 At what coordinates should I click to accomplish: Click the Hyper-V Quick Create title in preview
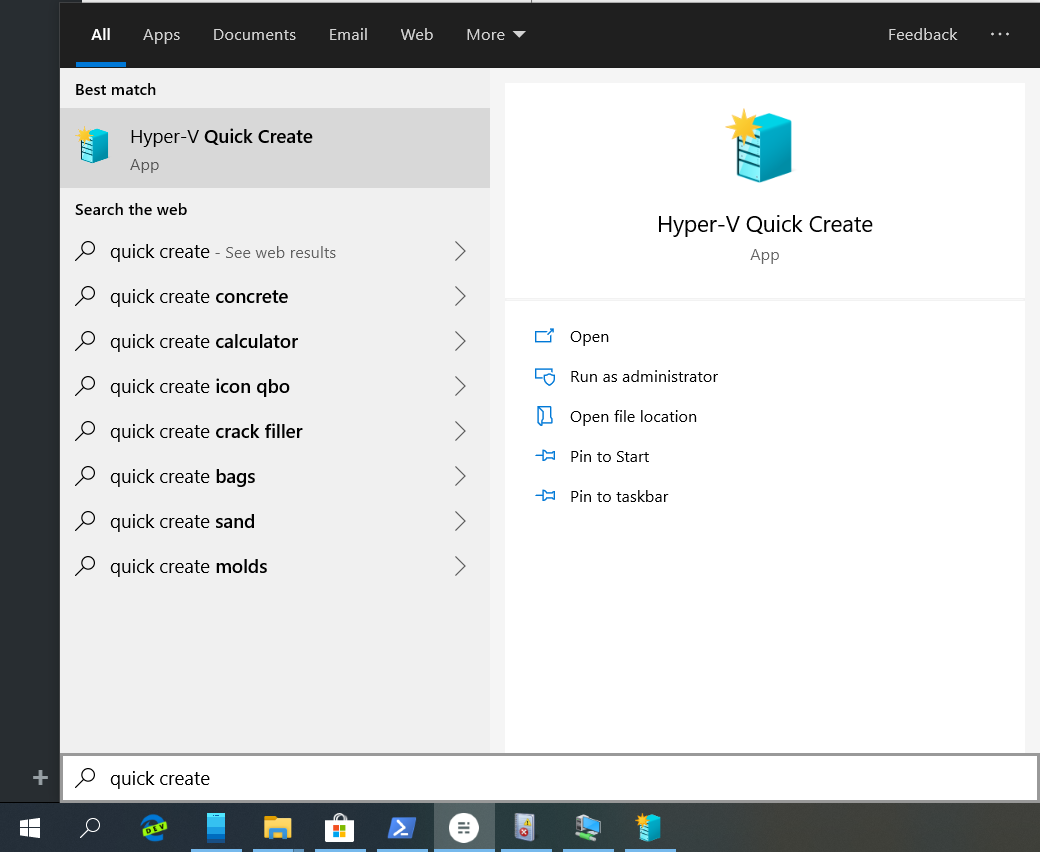pos(765,224)
